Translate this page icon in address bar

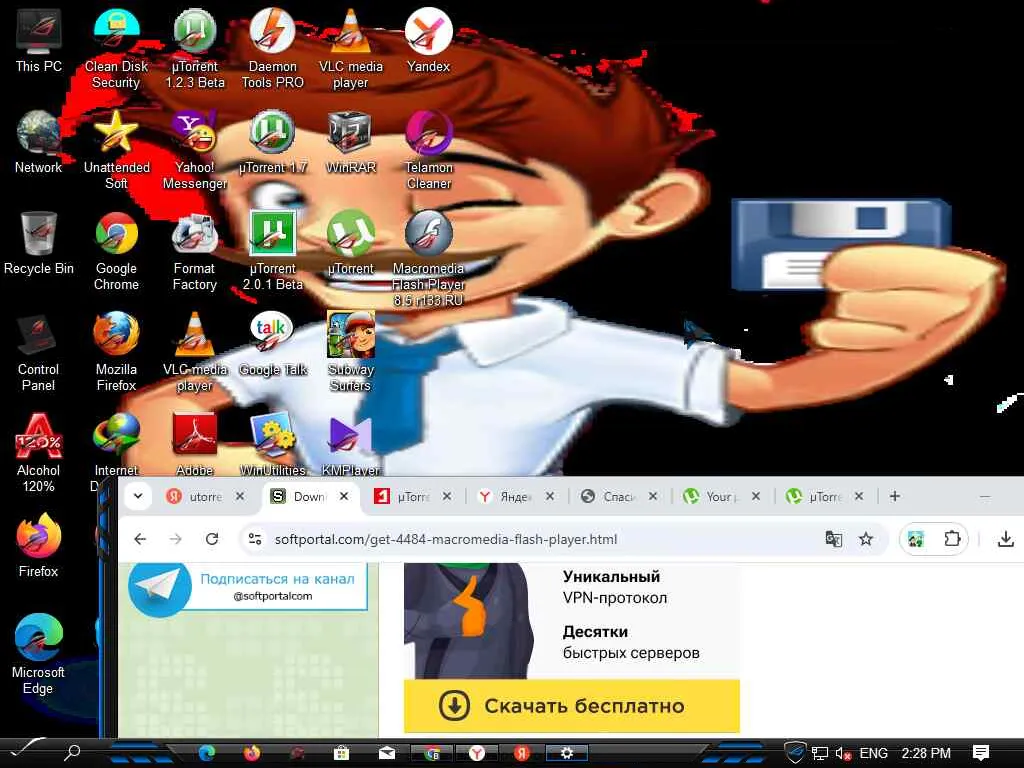coord(833,539)
